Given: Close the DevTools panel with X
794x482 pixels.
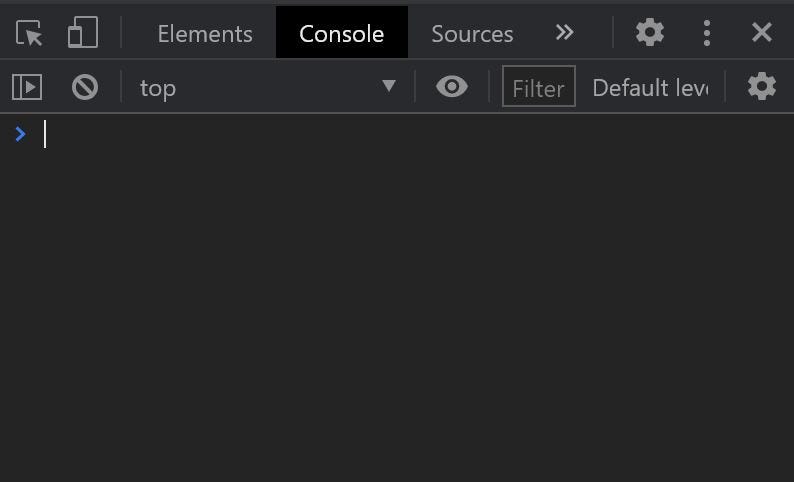Looking at the screenshot, I should [x=762, y=32].
